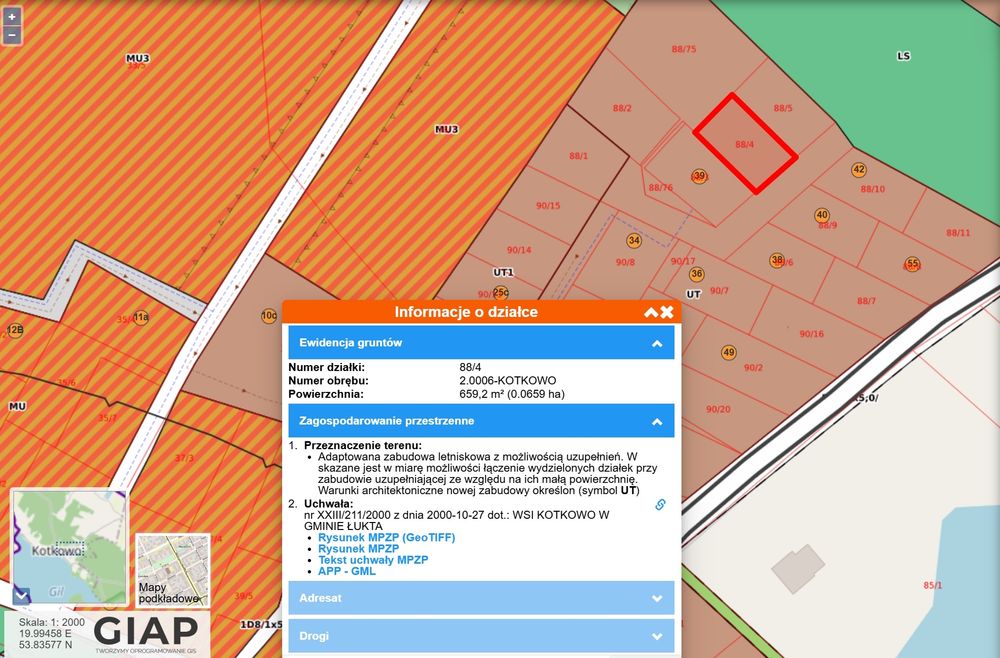
Task: Click parcel label 90/20
Action: [718, 409]
